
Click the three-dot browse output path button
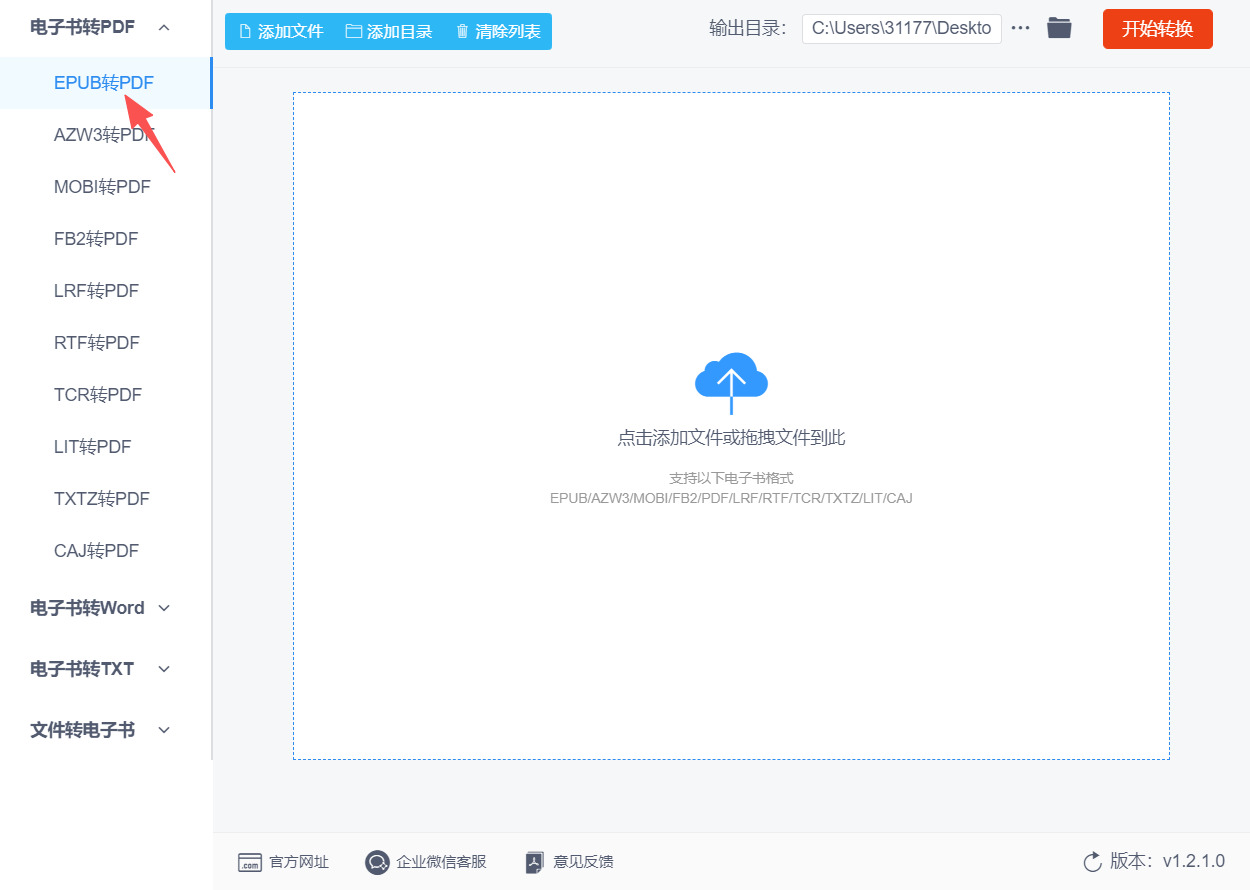(x=1020, y=29)
